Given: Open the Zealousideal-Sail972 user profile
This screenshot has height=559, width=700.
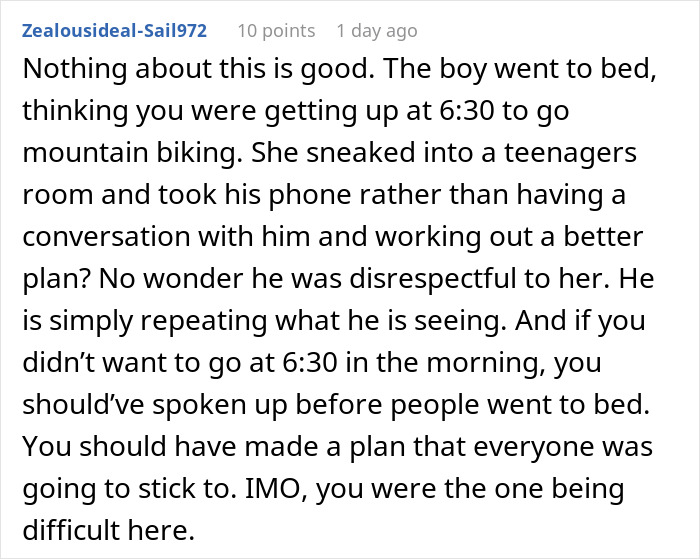Looking at the screenshot, I should coord(111,31).
